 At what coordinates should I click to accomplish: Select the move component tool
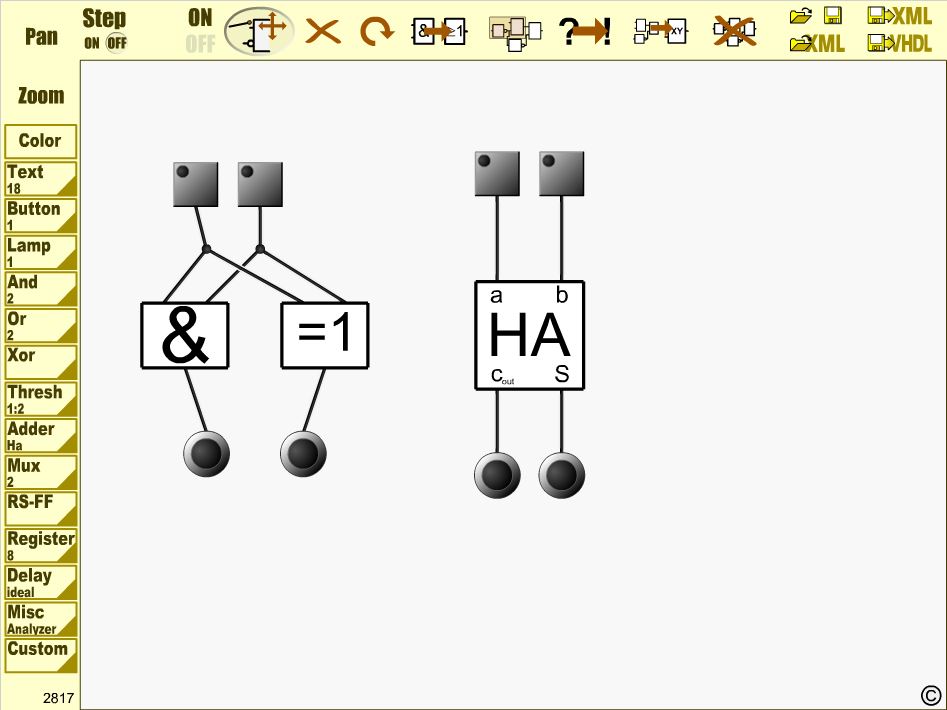coord(260,30)
